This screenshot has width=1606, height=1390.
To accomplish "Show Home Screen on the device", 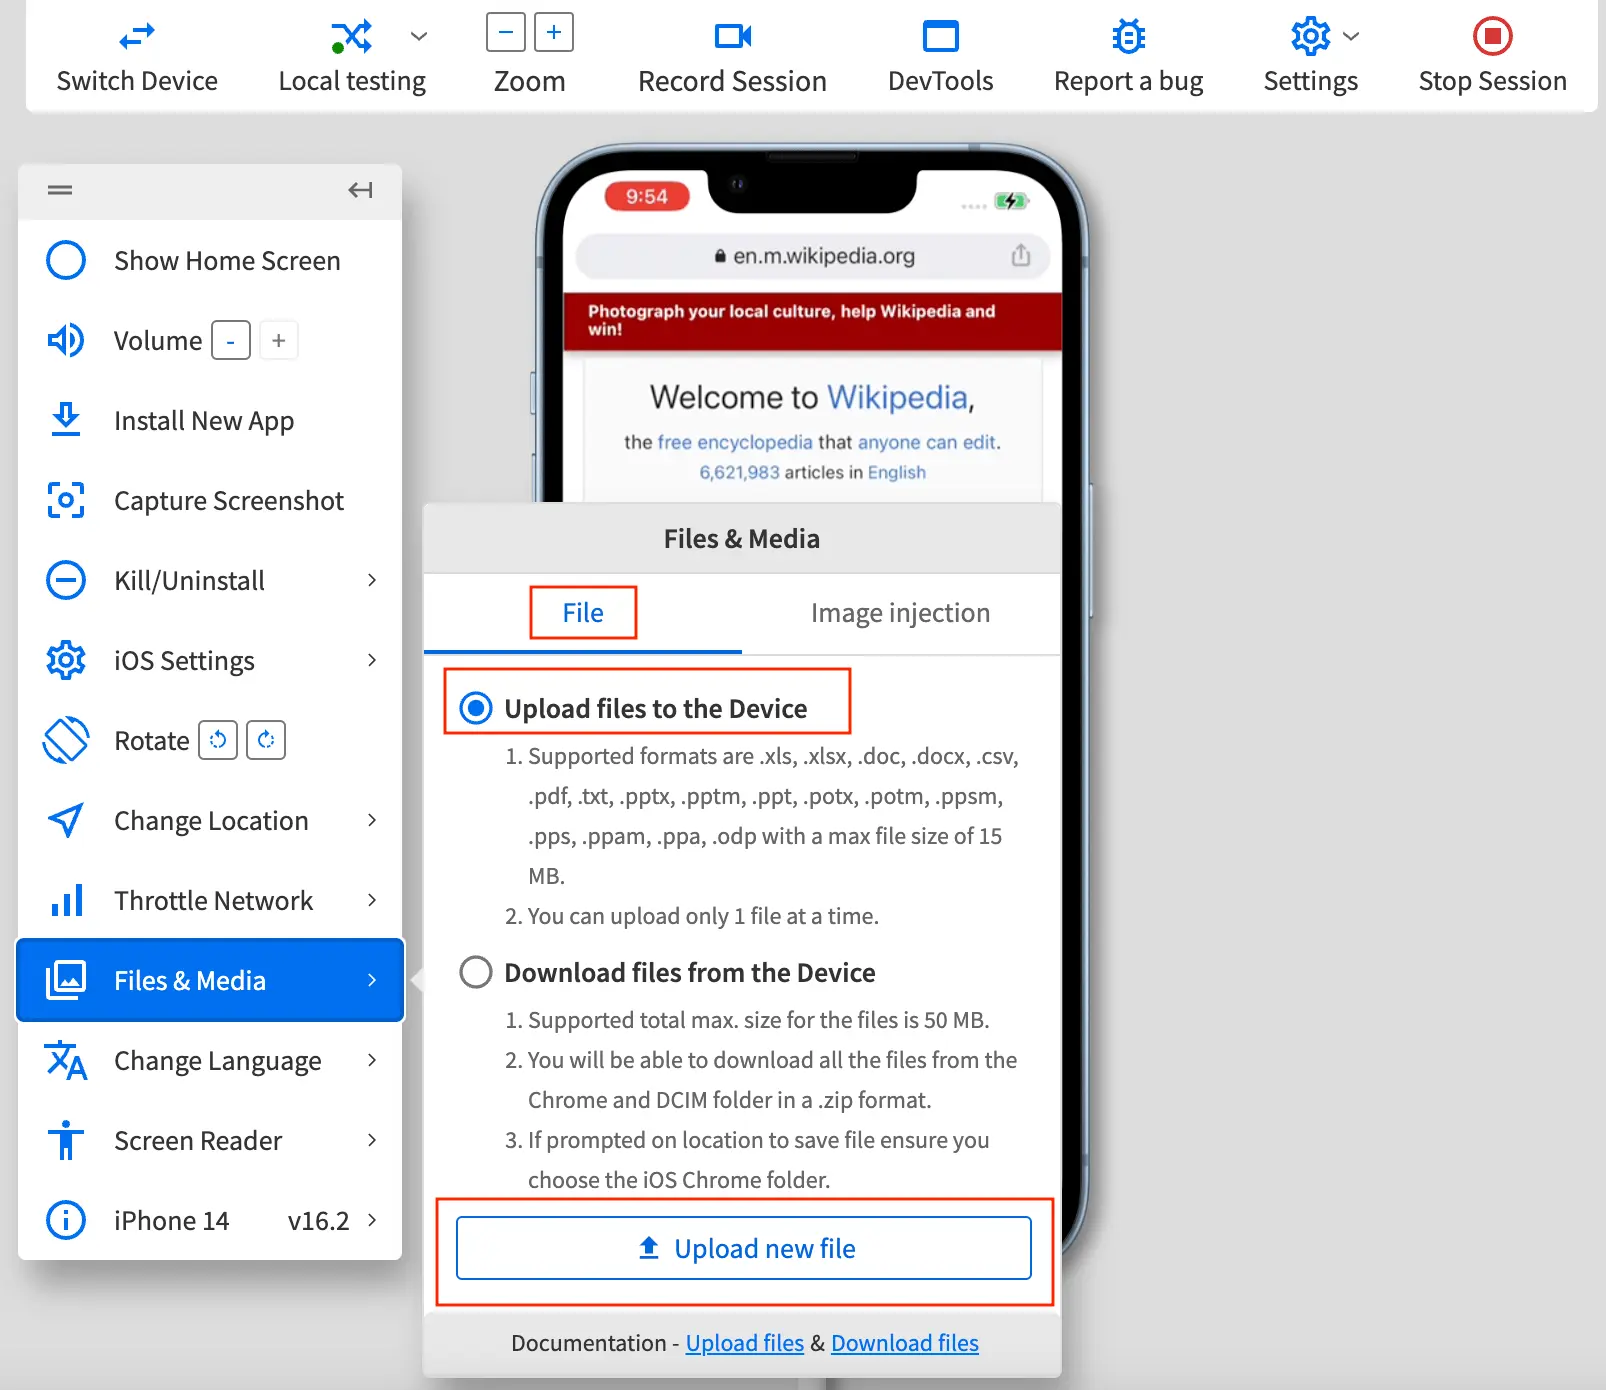I will pos(66,260).
